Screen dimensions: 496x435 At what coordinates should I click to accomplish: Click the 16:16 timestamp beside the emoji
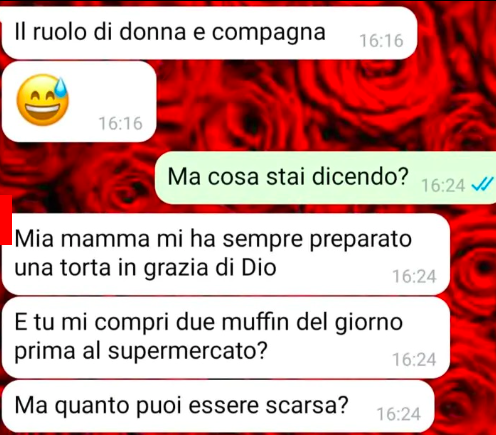coord(121,124)
